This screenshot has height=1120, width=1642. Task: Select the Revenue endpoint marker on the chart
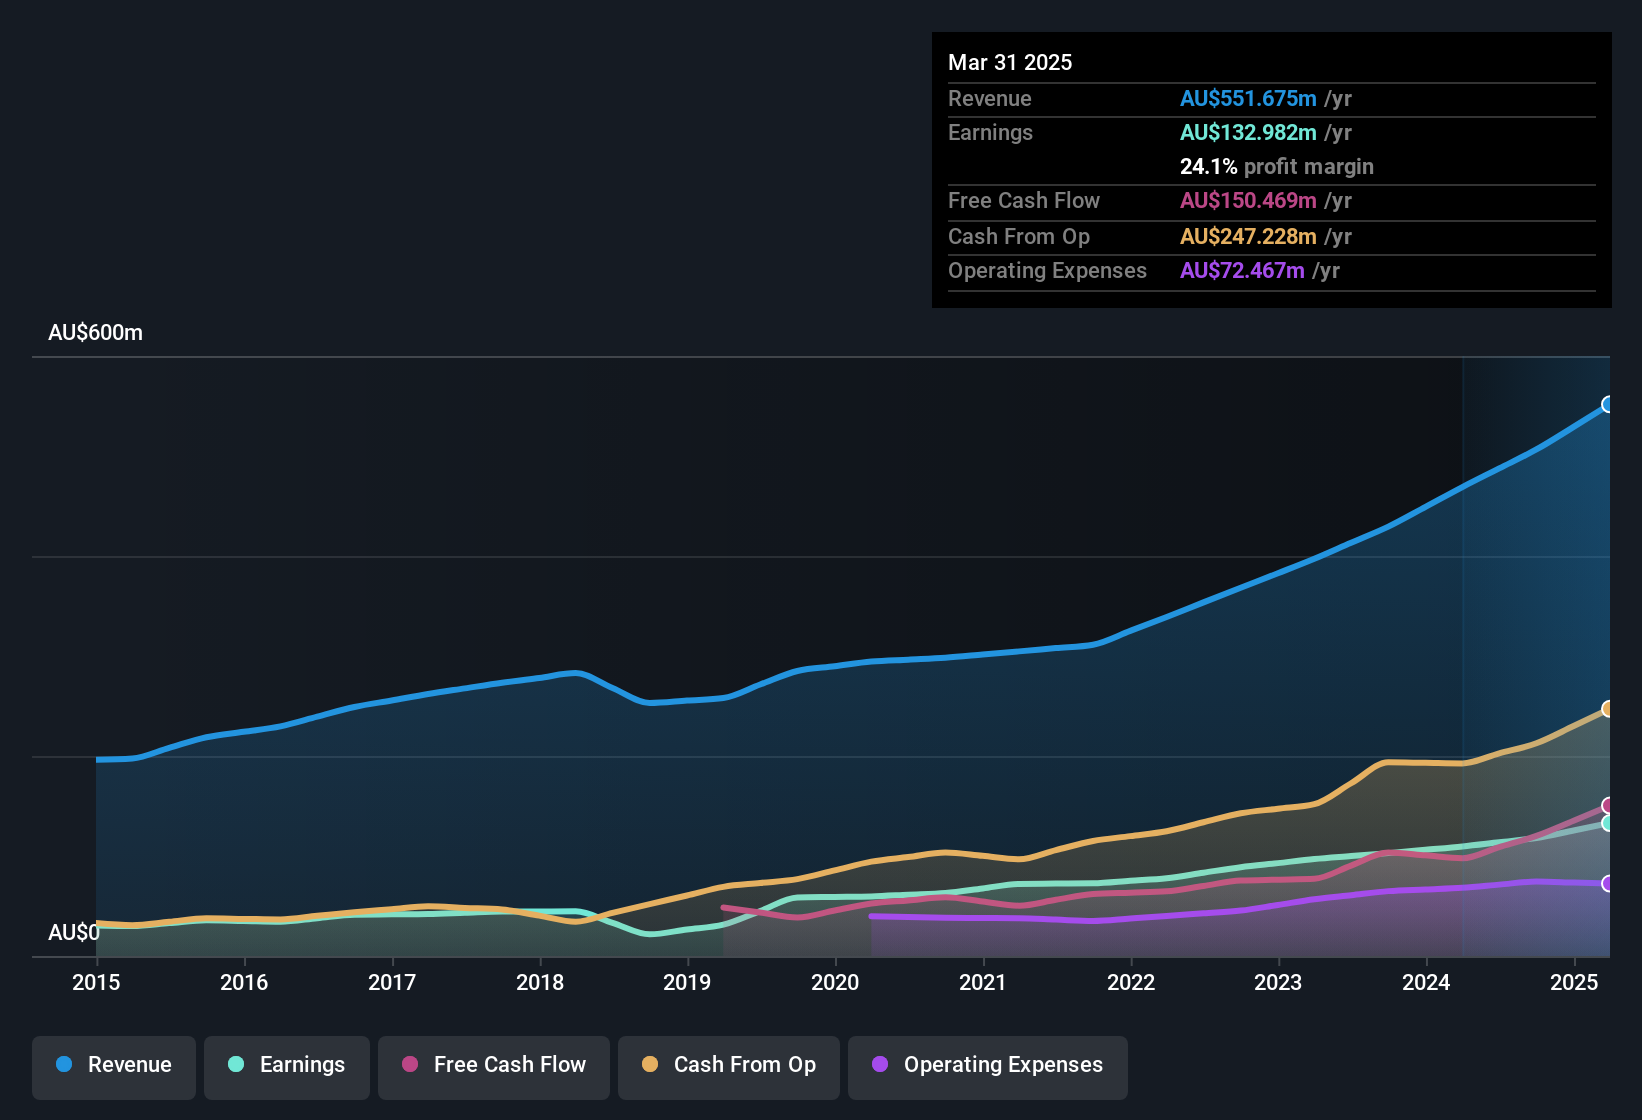pos(1608,405)
